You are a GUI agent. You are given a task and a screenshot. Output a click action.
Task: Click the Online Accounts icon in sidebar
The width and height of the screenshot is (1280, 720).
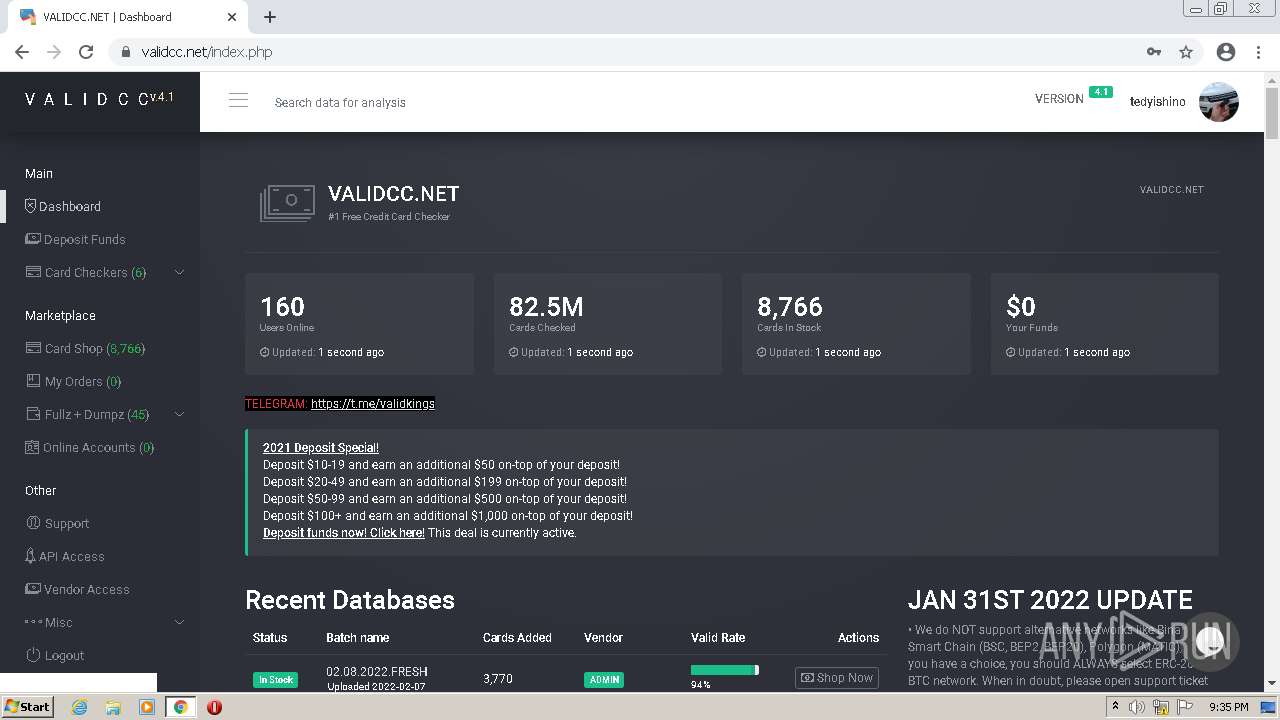coord(32,447)
